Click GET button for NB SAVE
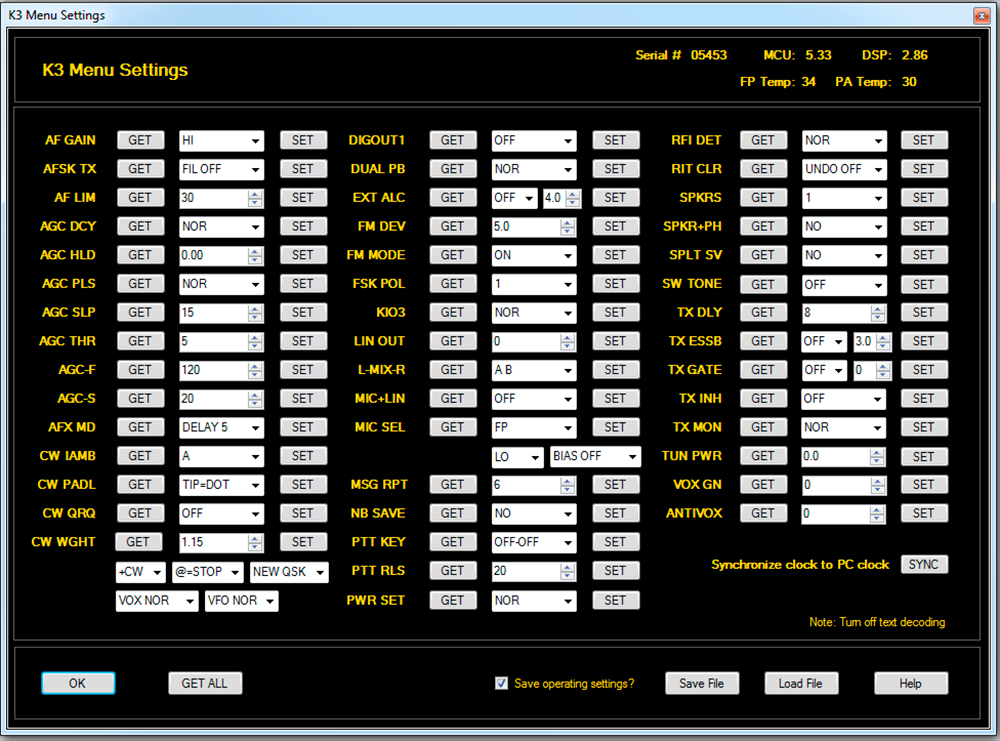Screen dimensions: 1000x741 pyautogui.click(x=453, y=513)
